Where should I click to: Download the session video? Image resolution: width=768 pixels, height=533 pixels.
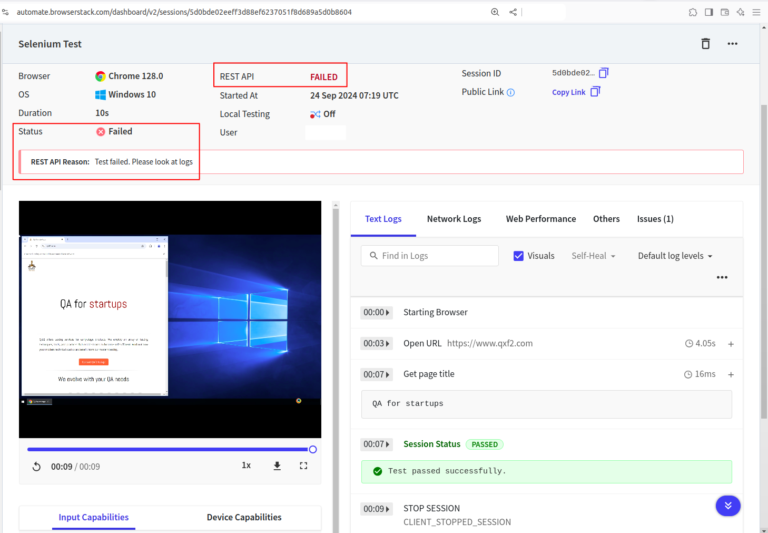pyautogui.click(x=277, y=466)
